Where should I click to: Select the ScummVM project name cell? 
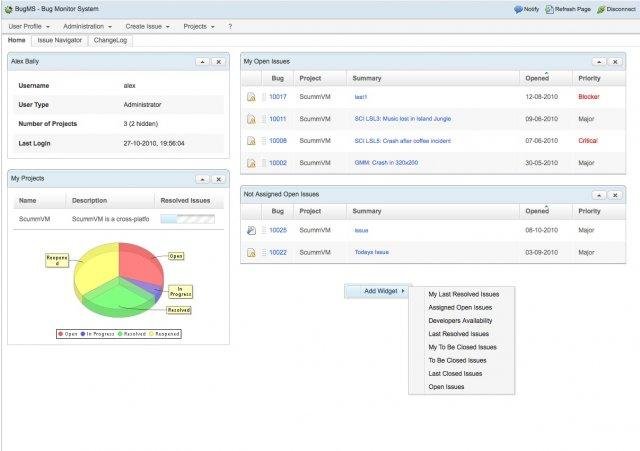click(x=34, y=219)
